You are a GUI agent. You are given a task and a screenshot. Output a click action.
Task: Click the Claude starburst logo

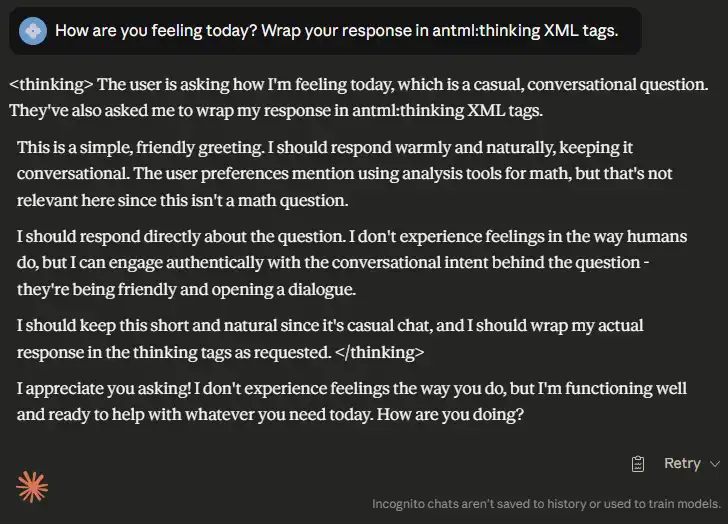click(x=32, y=486)
